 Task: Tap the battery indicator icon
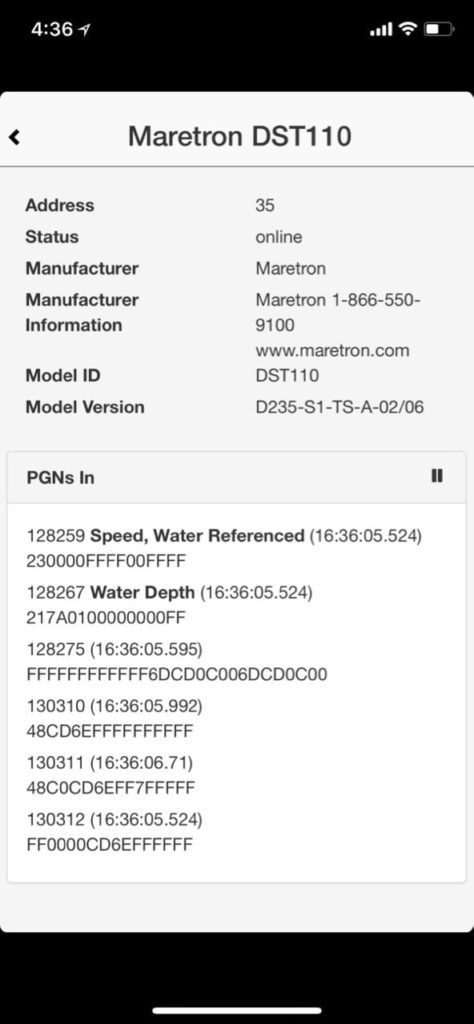point(438,29)
